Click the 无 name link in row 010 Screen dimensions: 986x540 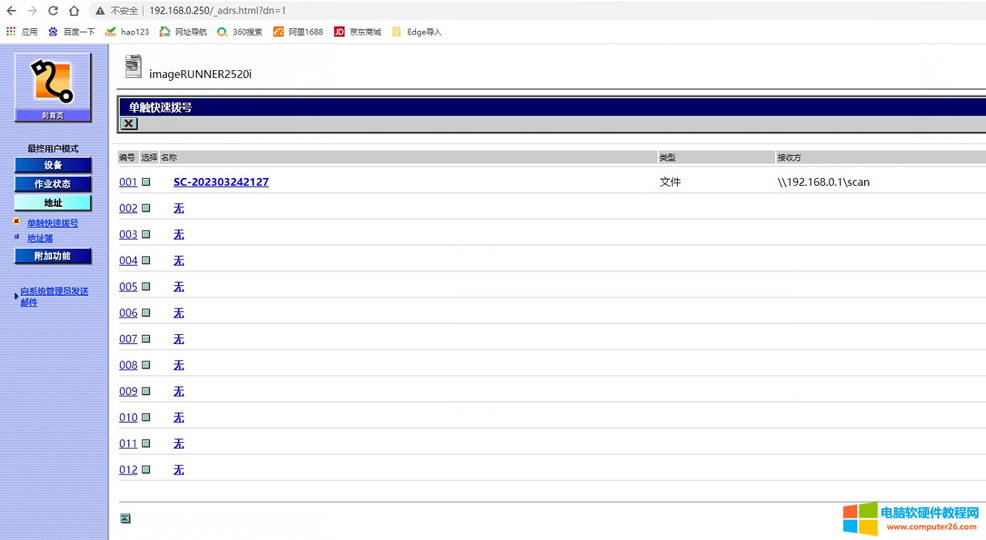coord(179,417)
